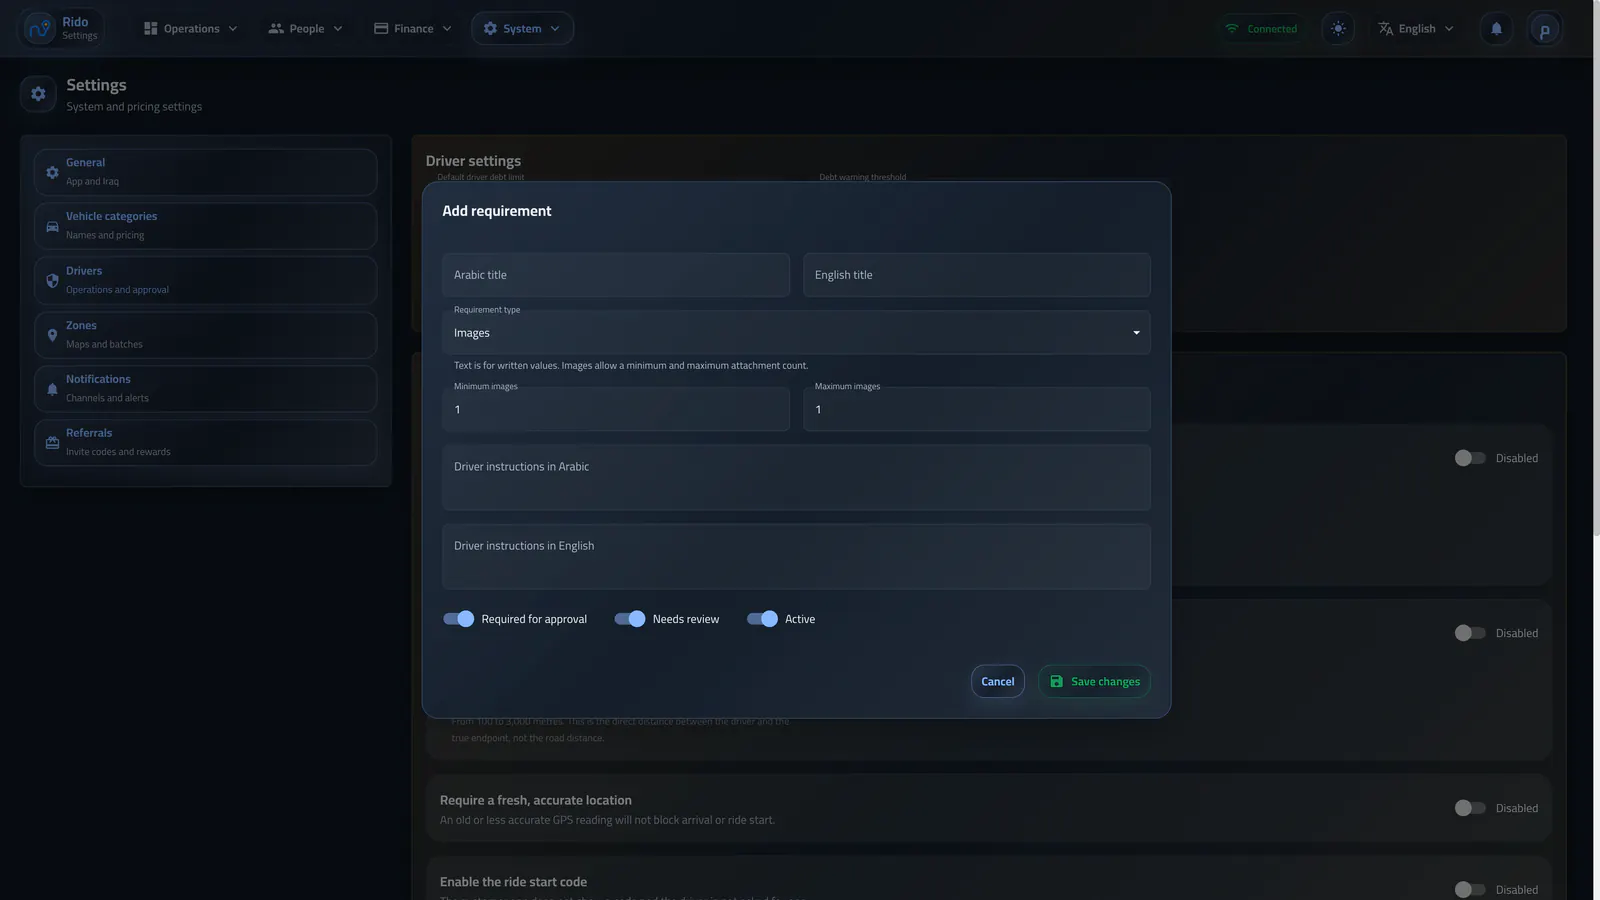This screenshot has width=1600, height=900.
Task: Open the People menu
Action: 305,29
